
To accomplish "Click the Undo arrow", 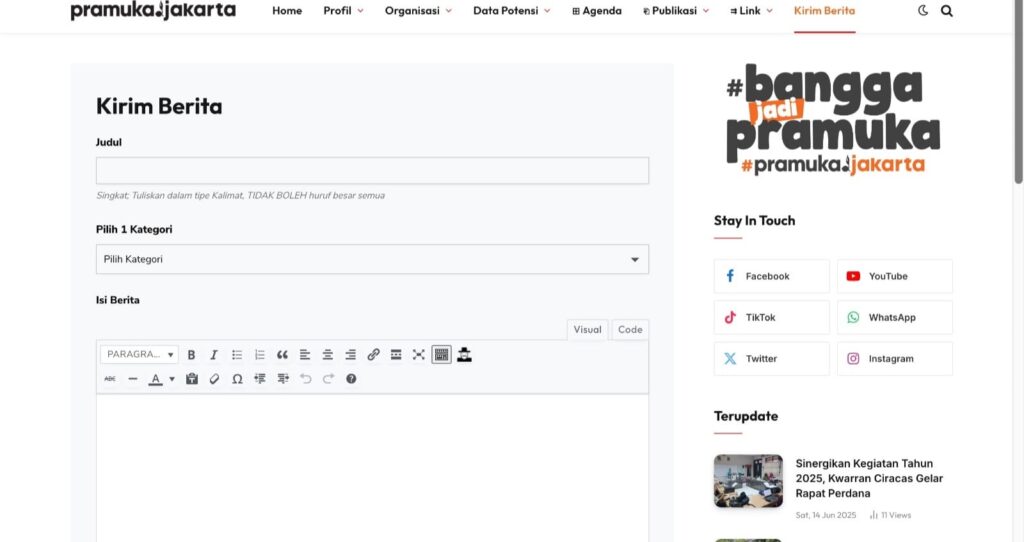I will [306, 379].
